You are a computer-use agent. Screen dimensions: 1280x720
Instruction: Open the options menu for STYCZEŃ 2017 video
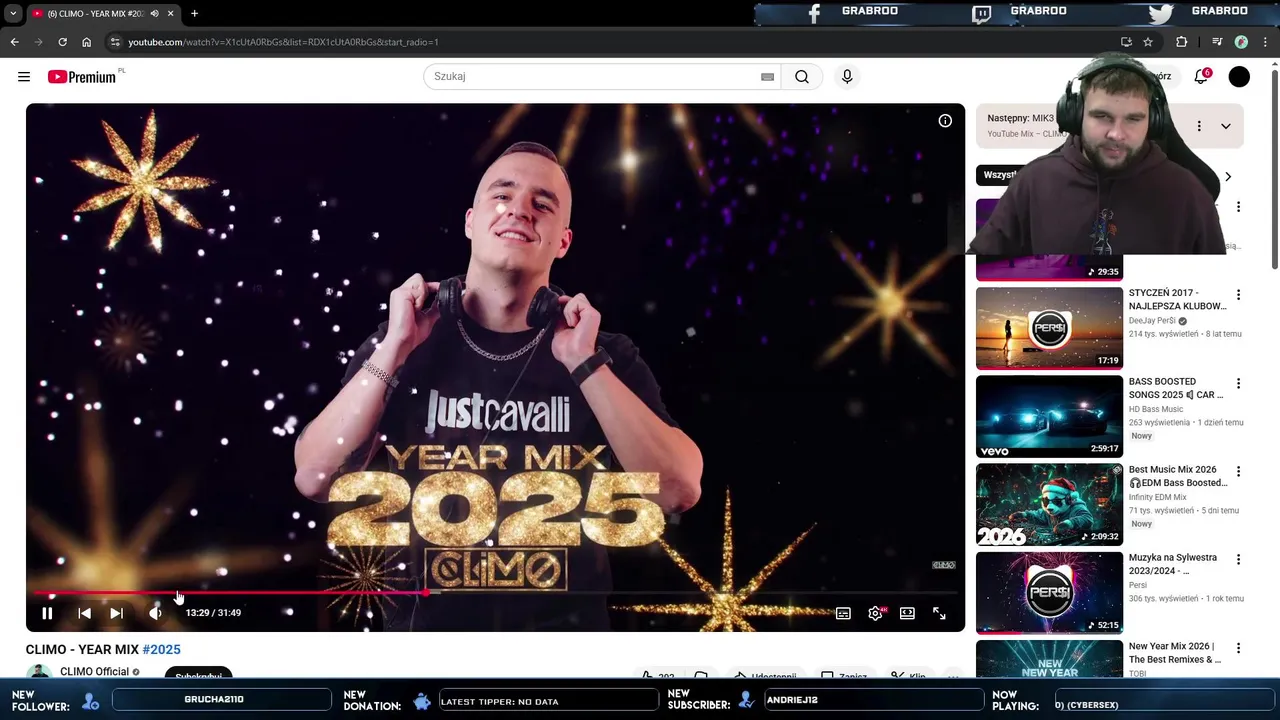pos(1238,295)
